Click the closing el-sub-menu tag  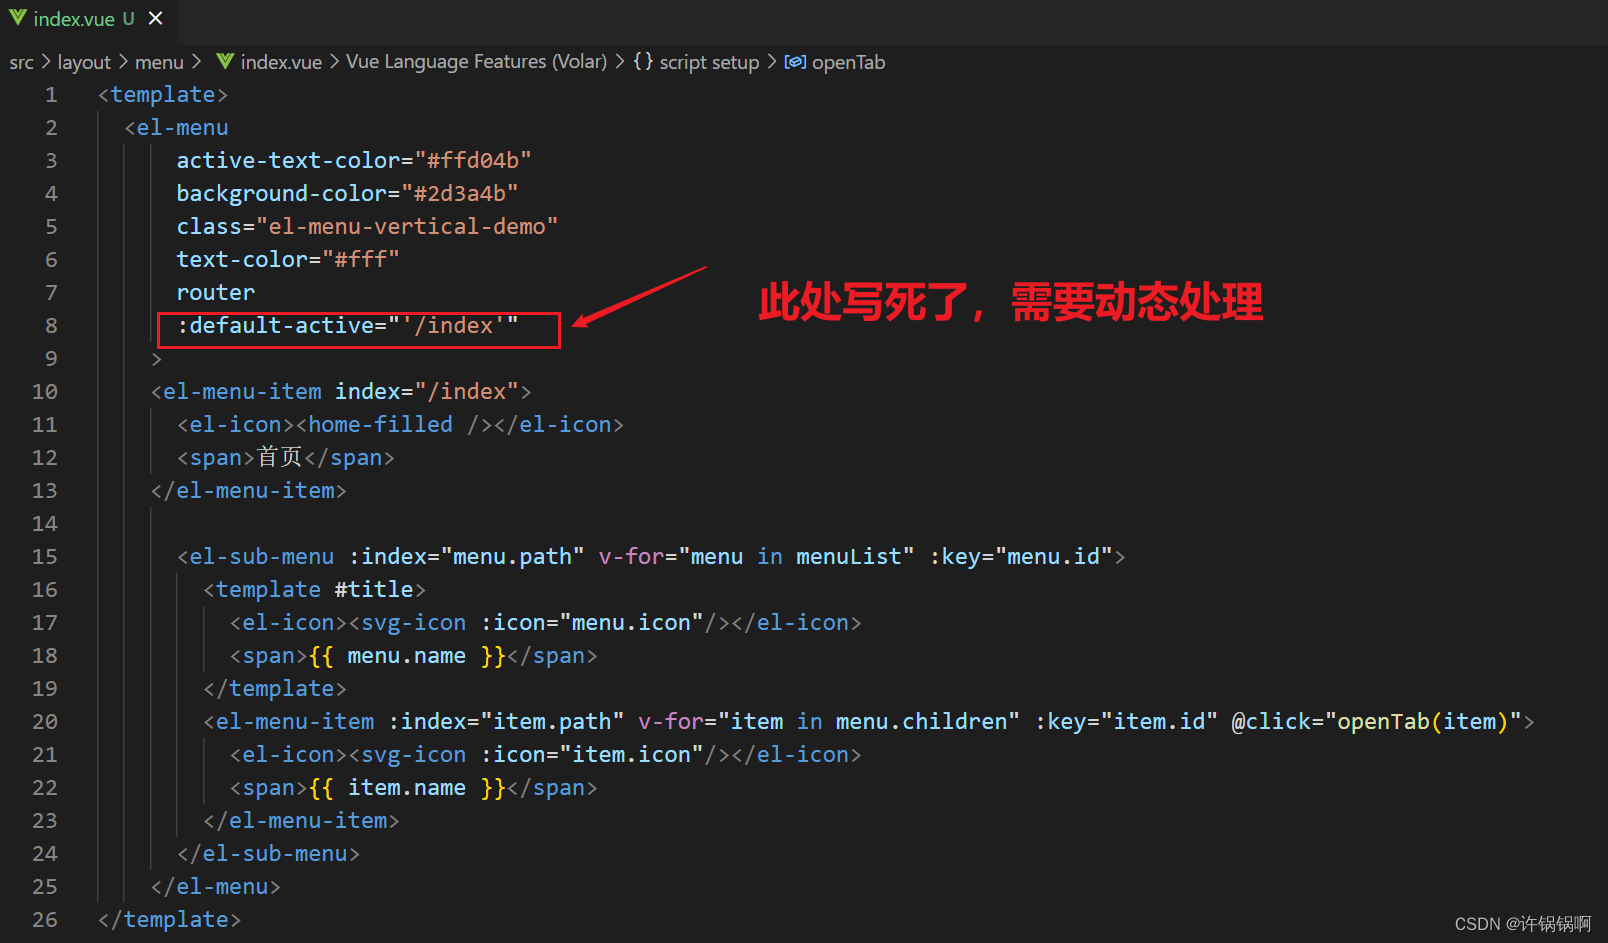click(x=268, y=854)
